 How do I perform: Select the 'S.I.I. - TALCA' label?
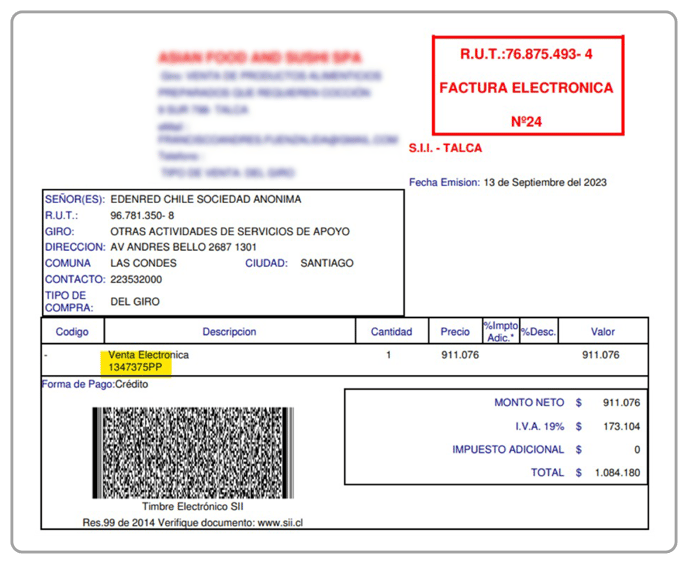pos(445,148)
